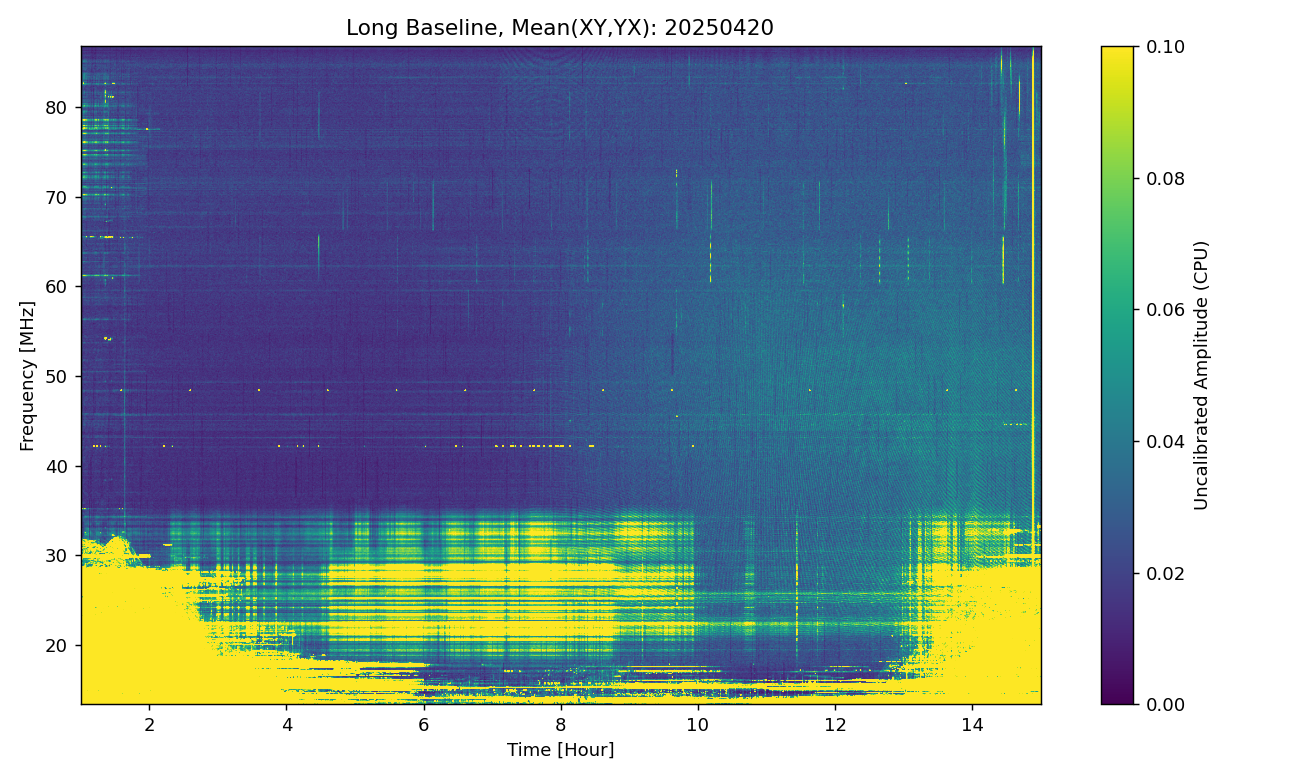Click the y-axis tick label 20
The image size is (1300, 780).
58,645
